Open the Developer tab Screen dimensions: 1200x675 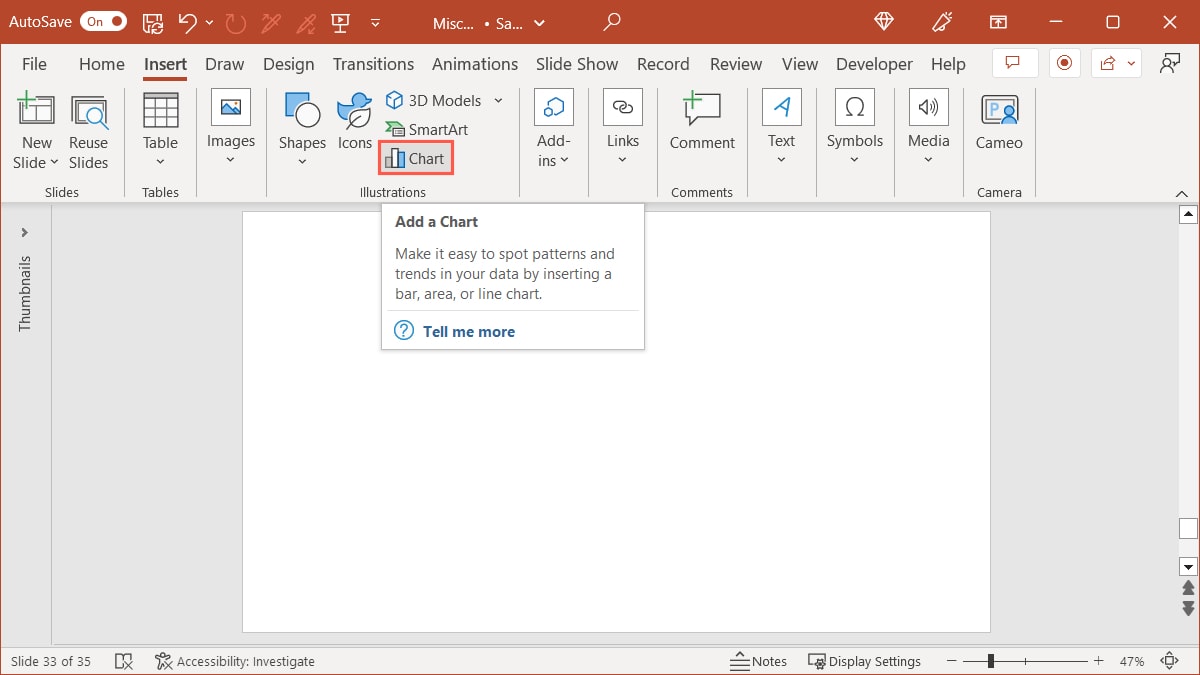point(874,64)
